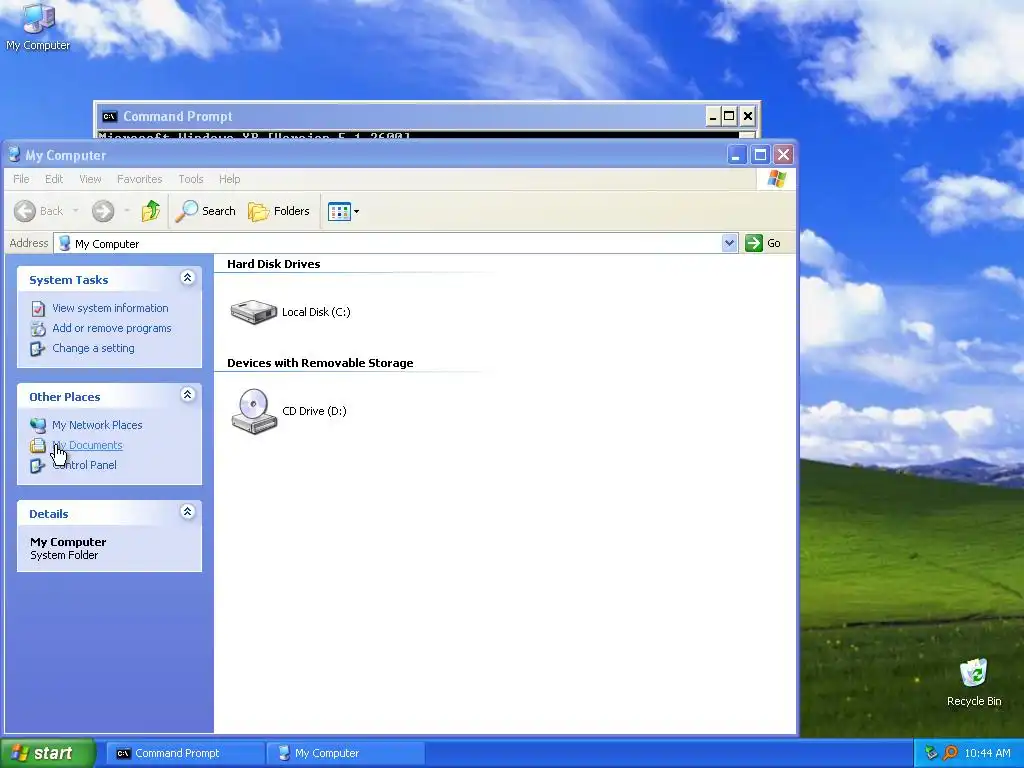Collapse the Other Places panel
The image size is (1024, 768).
pyautogui.click(x=187, y=394)
